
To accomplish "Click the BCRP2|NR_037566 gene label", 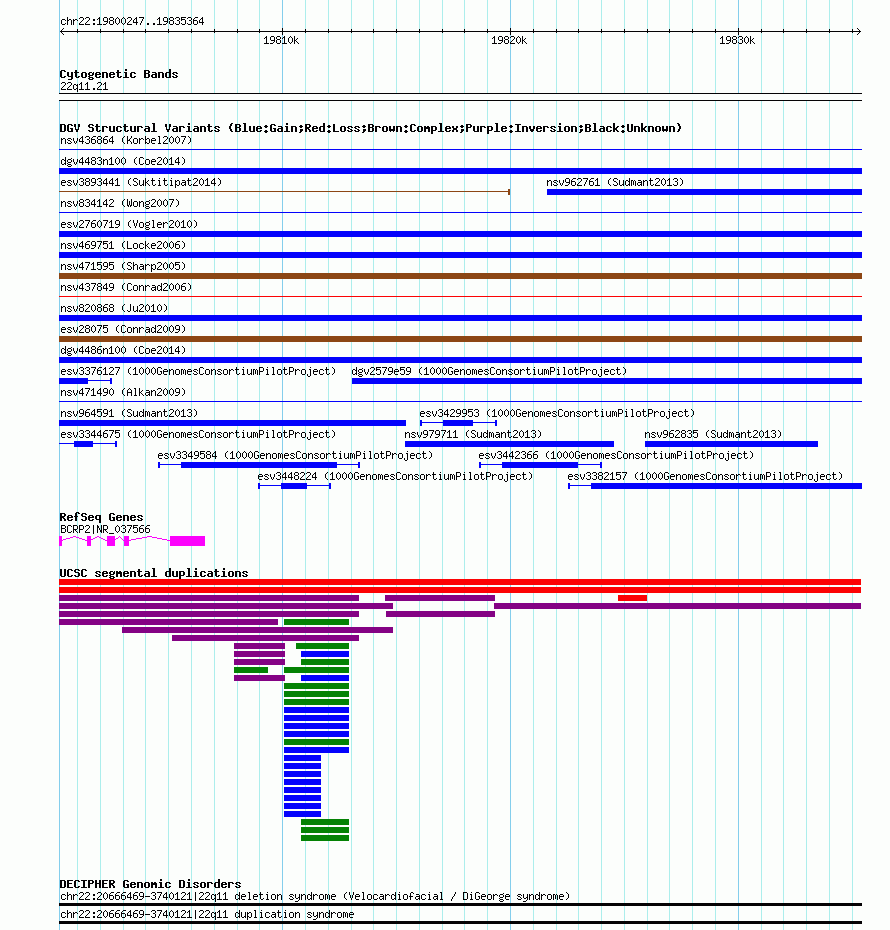I will [105, 529].
